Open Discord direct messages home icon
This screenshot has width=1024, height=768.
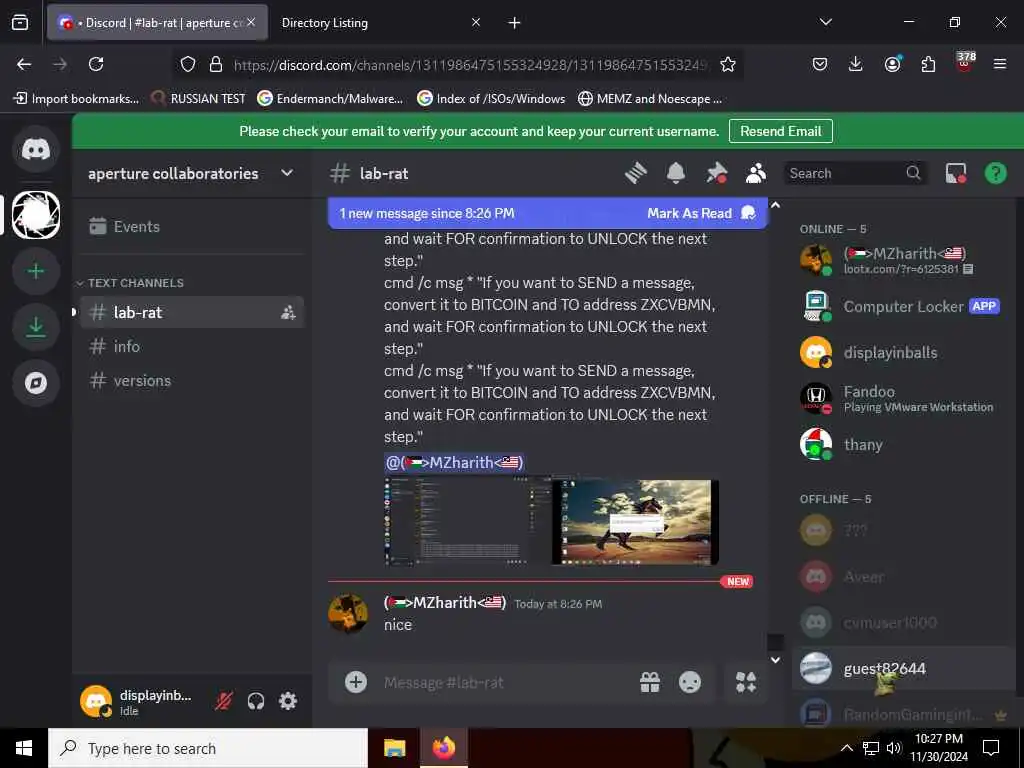[x=36, y=150]
